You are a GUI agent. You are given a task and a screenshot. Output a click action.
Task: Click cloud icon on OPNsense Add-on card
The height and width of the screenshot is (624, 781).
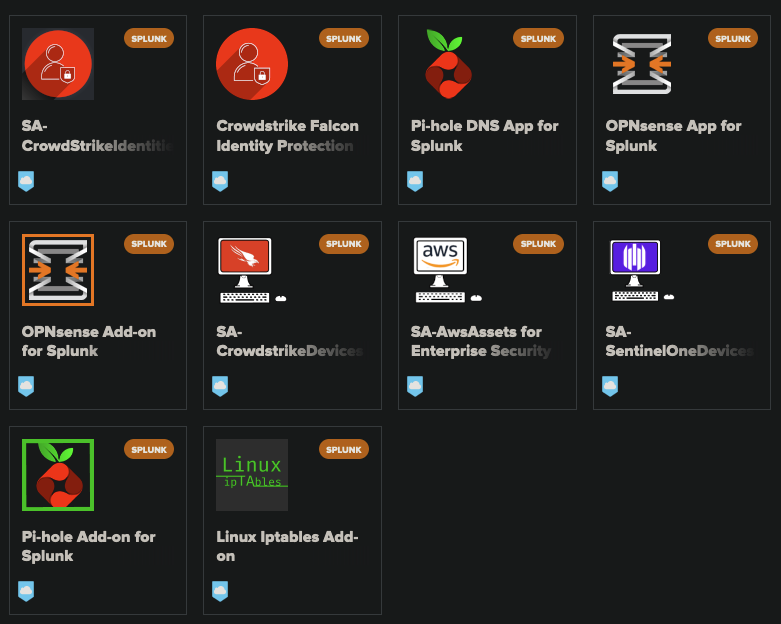pos(26,386)
